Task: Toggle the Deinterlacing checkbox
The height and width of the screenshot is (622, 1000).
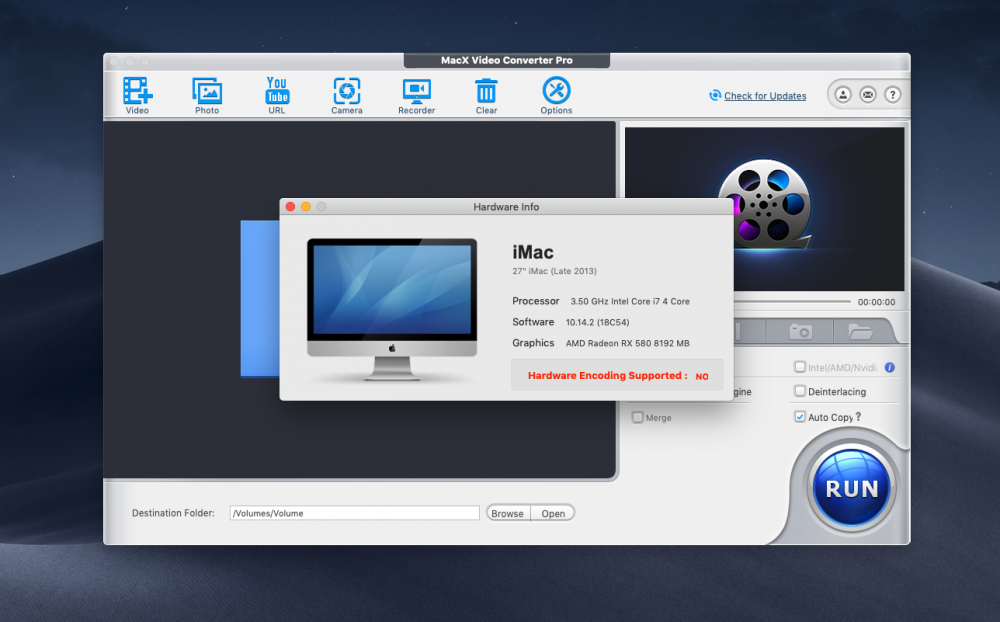Action: pos(800,391)
